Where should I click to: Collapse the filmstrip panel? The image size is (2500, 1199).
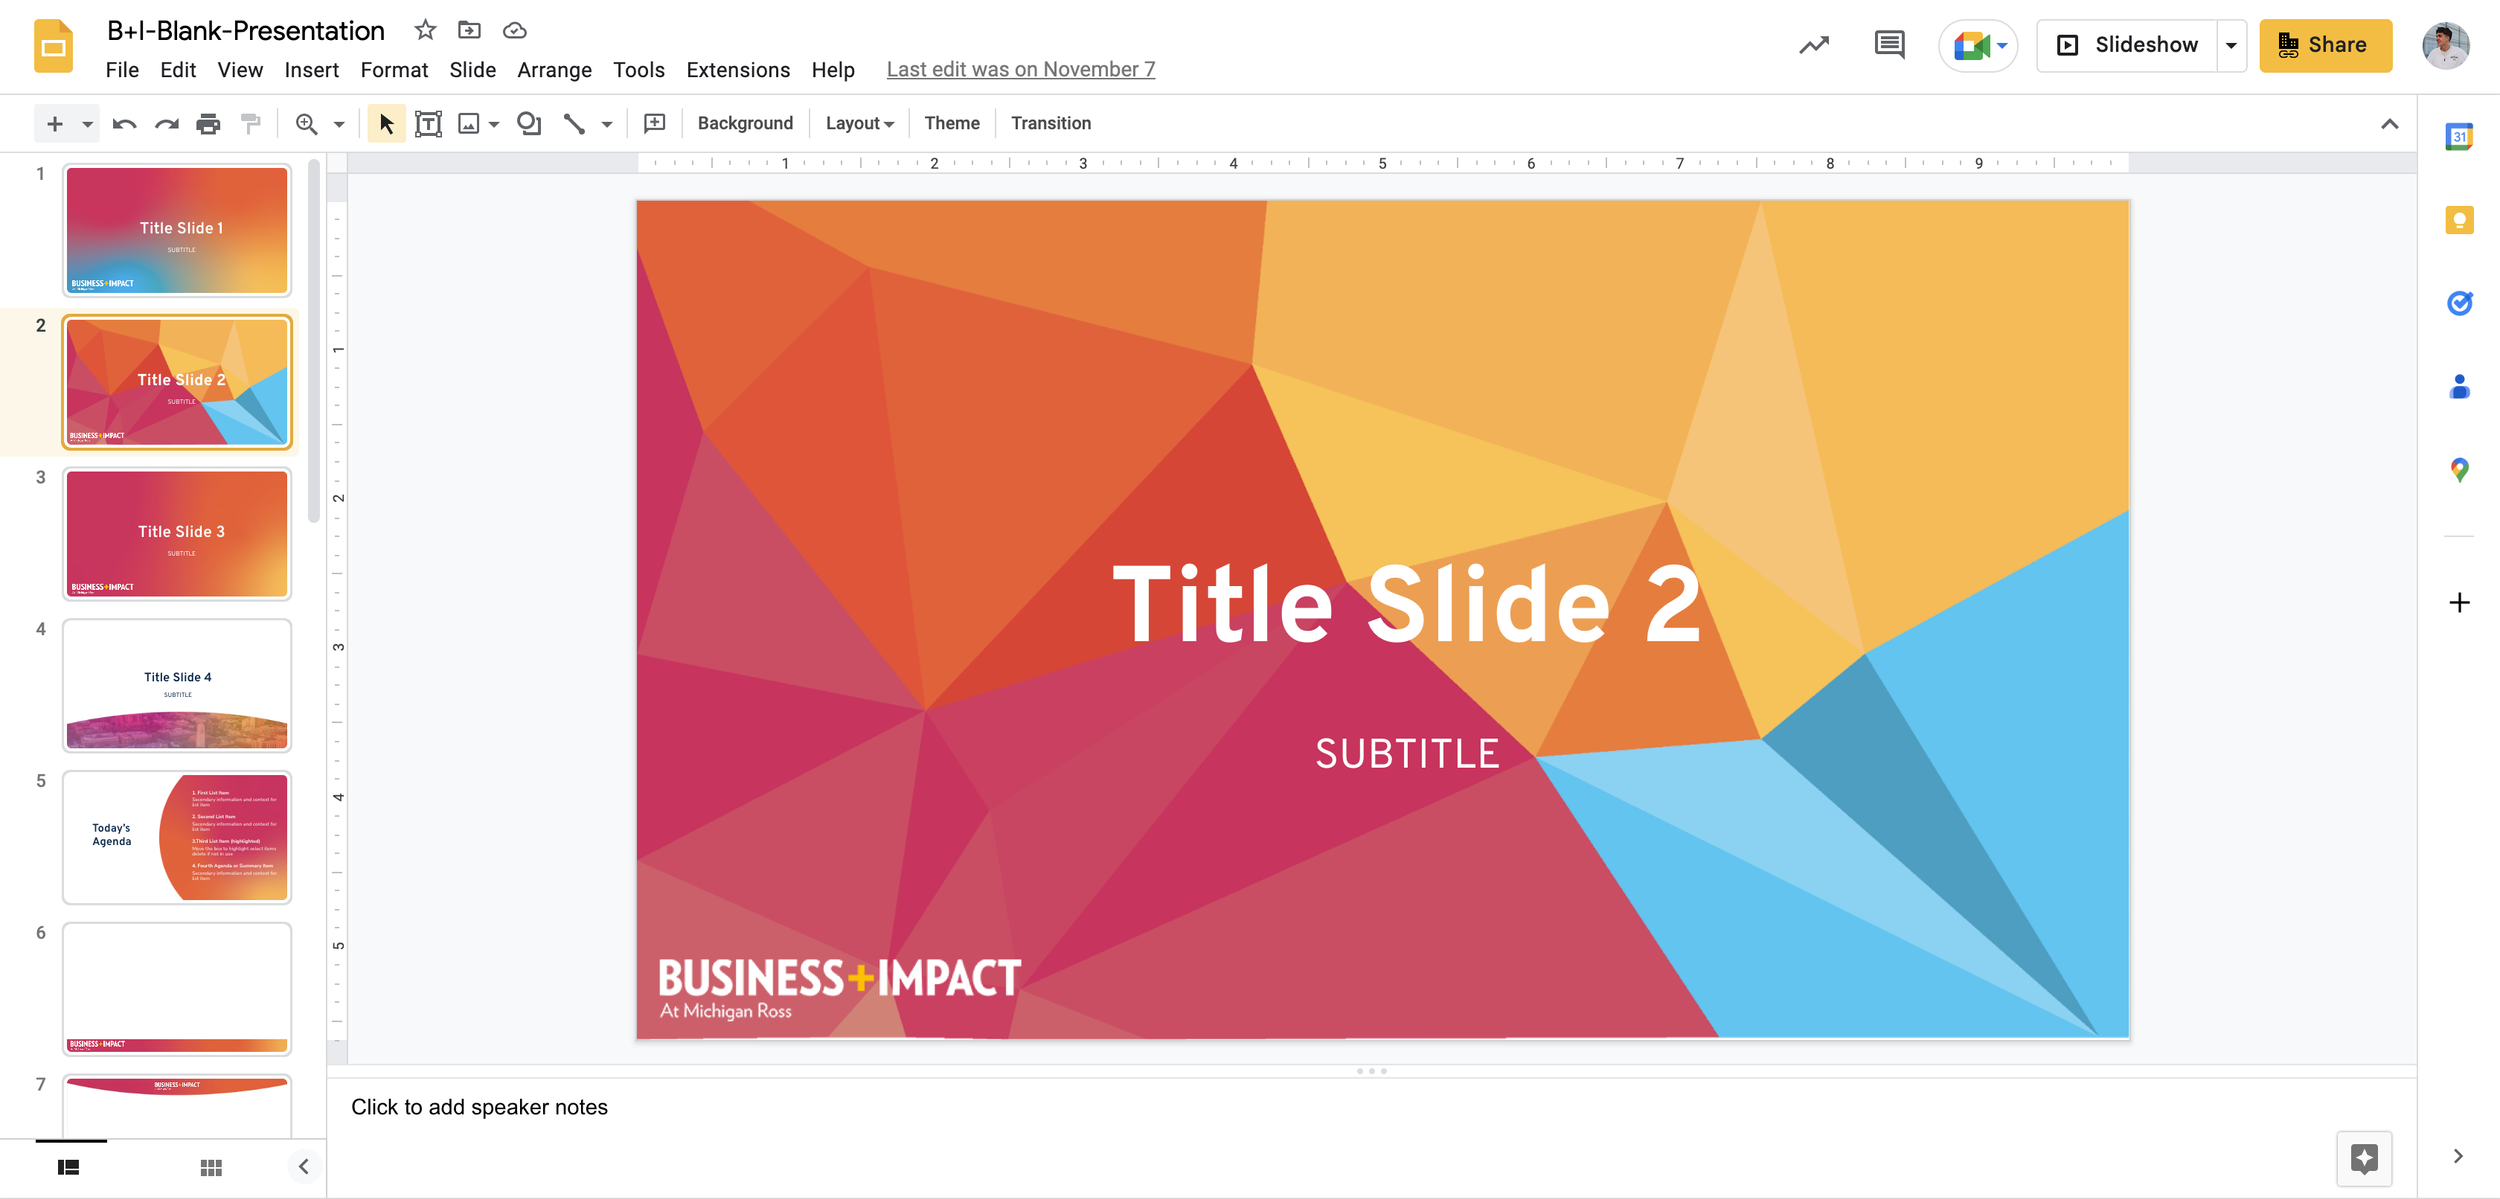[x=304, y=1166]
